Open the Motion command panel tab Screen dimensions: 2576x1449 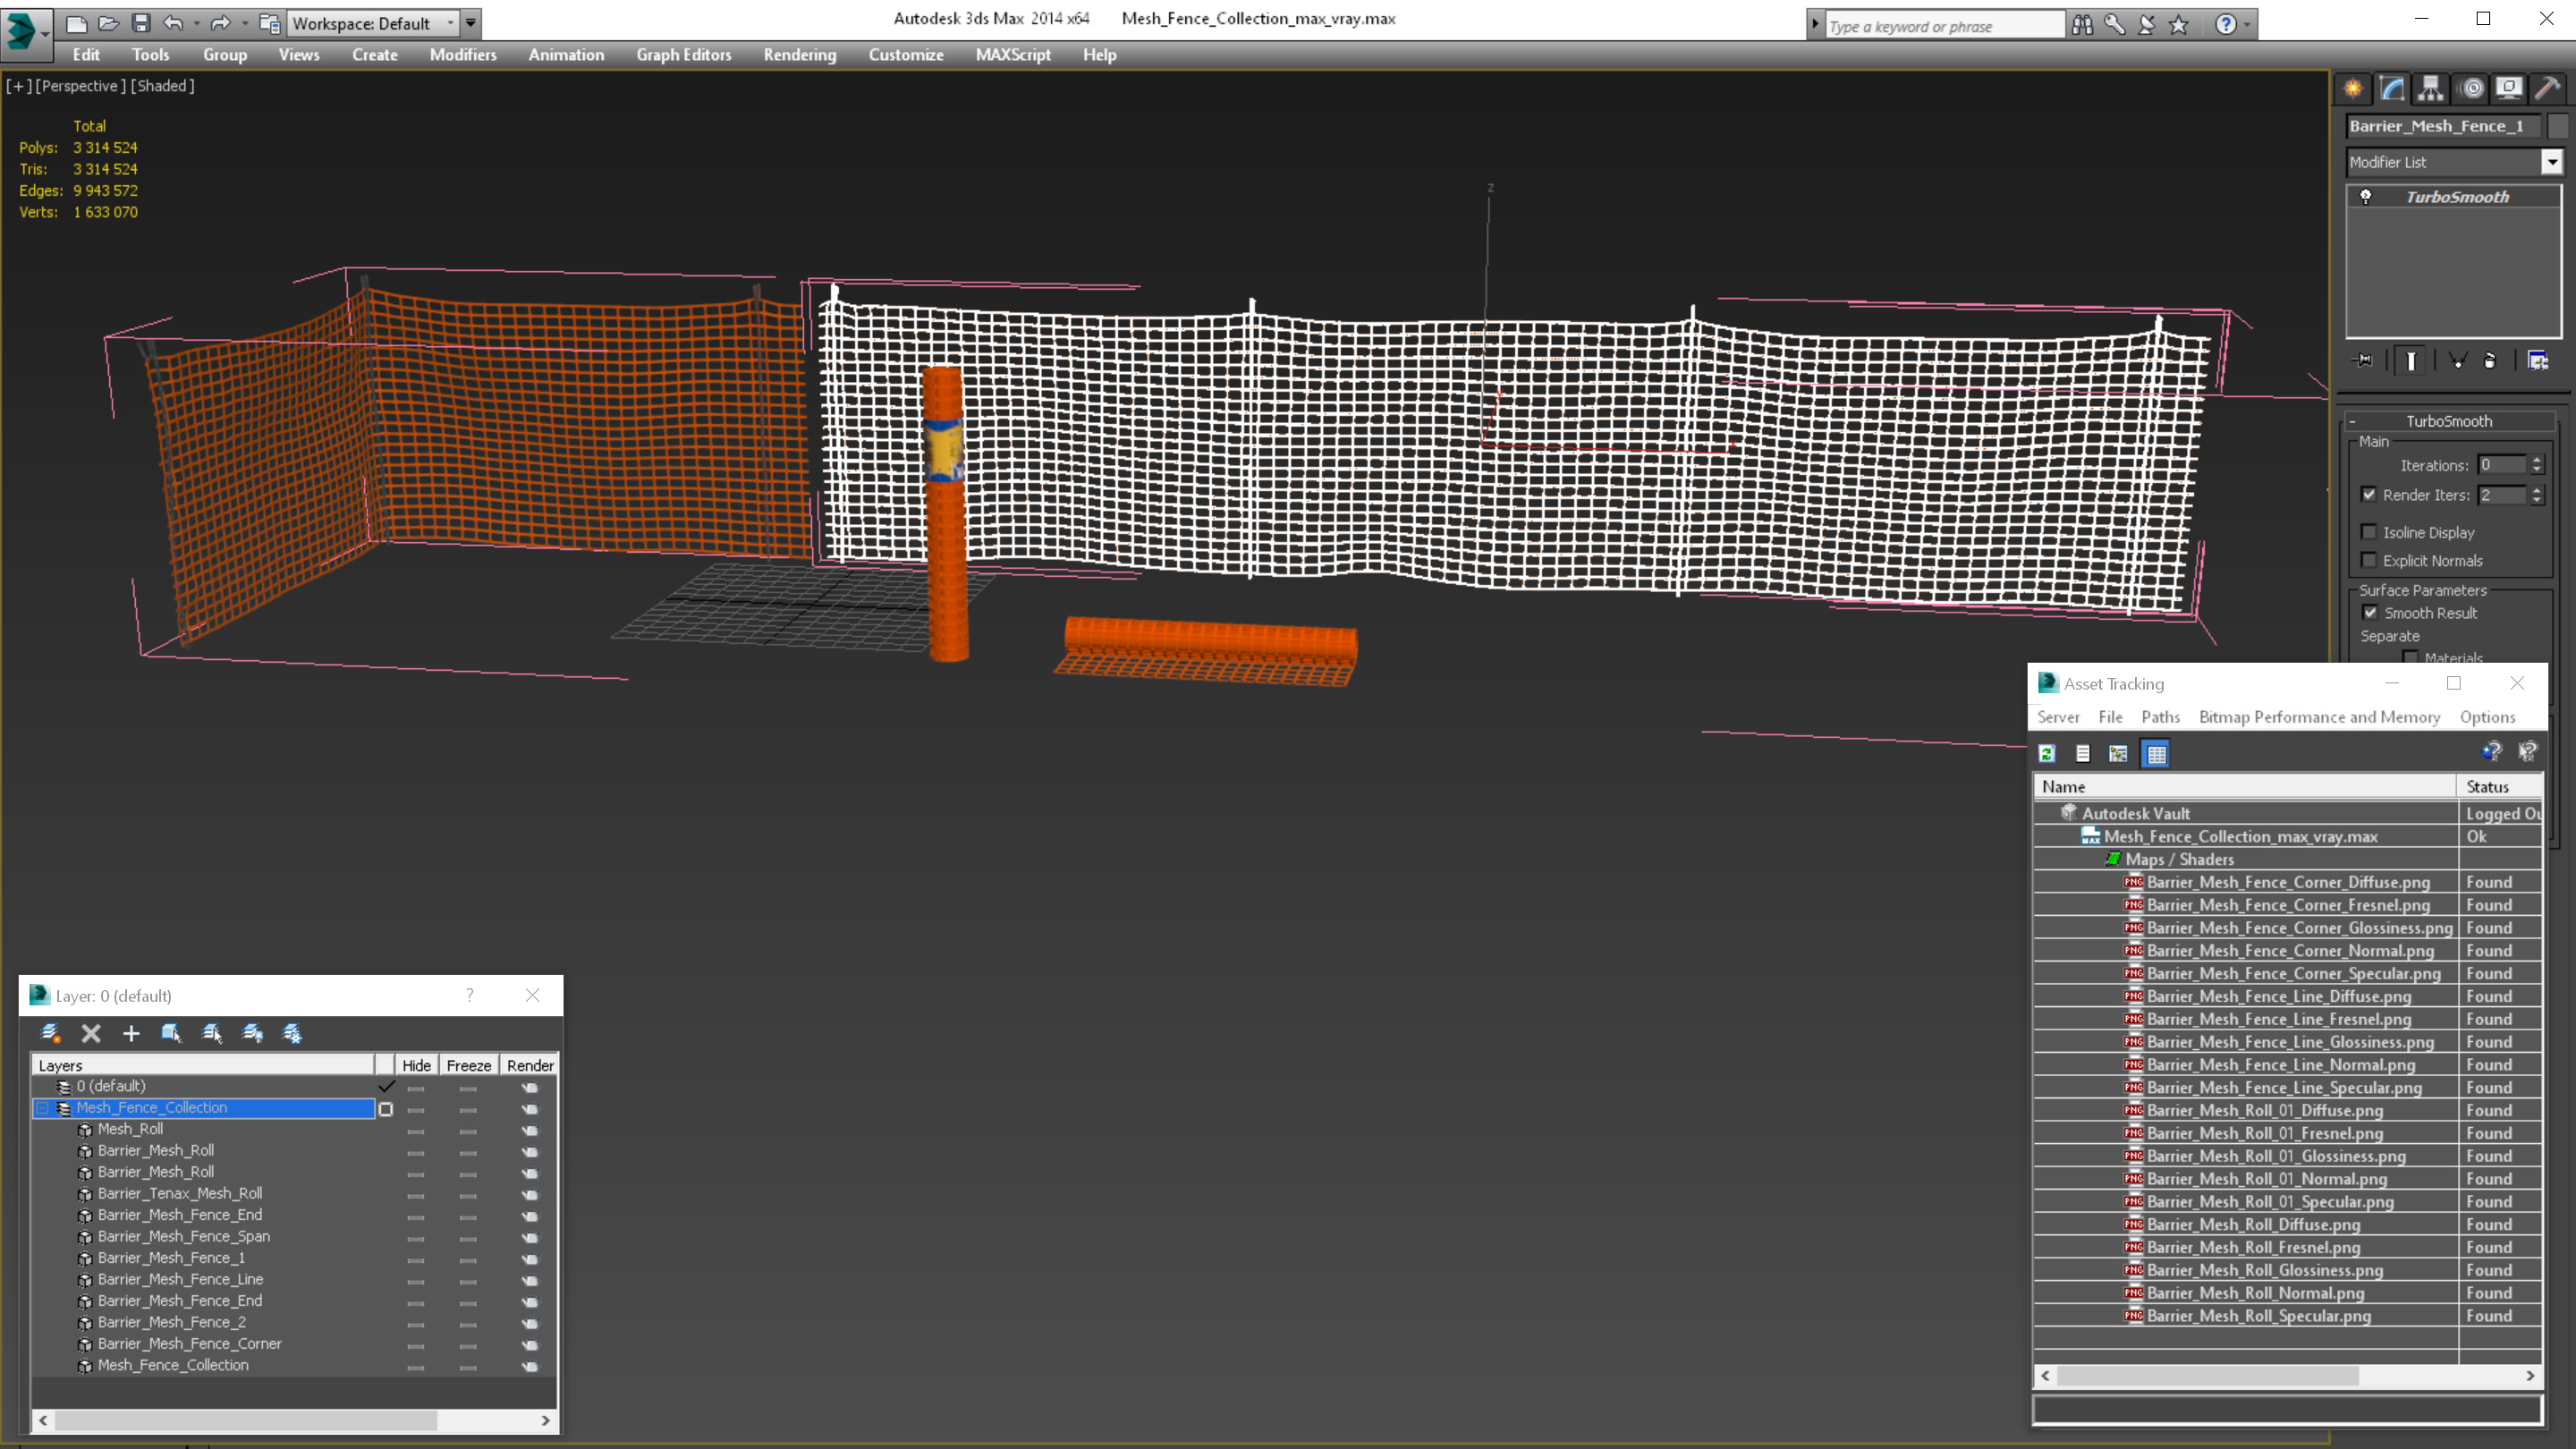2472,88
